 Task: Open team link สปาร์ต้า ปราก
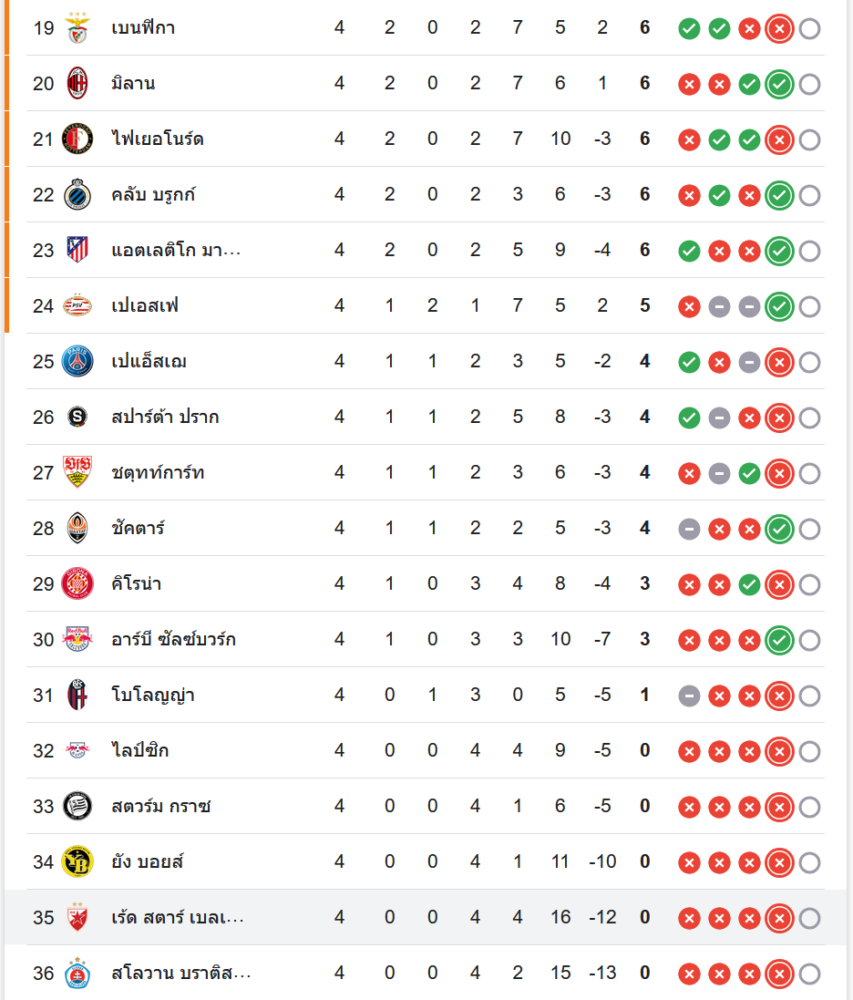coord(165,417)
